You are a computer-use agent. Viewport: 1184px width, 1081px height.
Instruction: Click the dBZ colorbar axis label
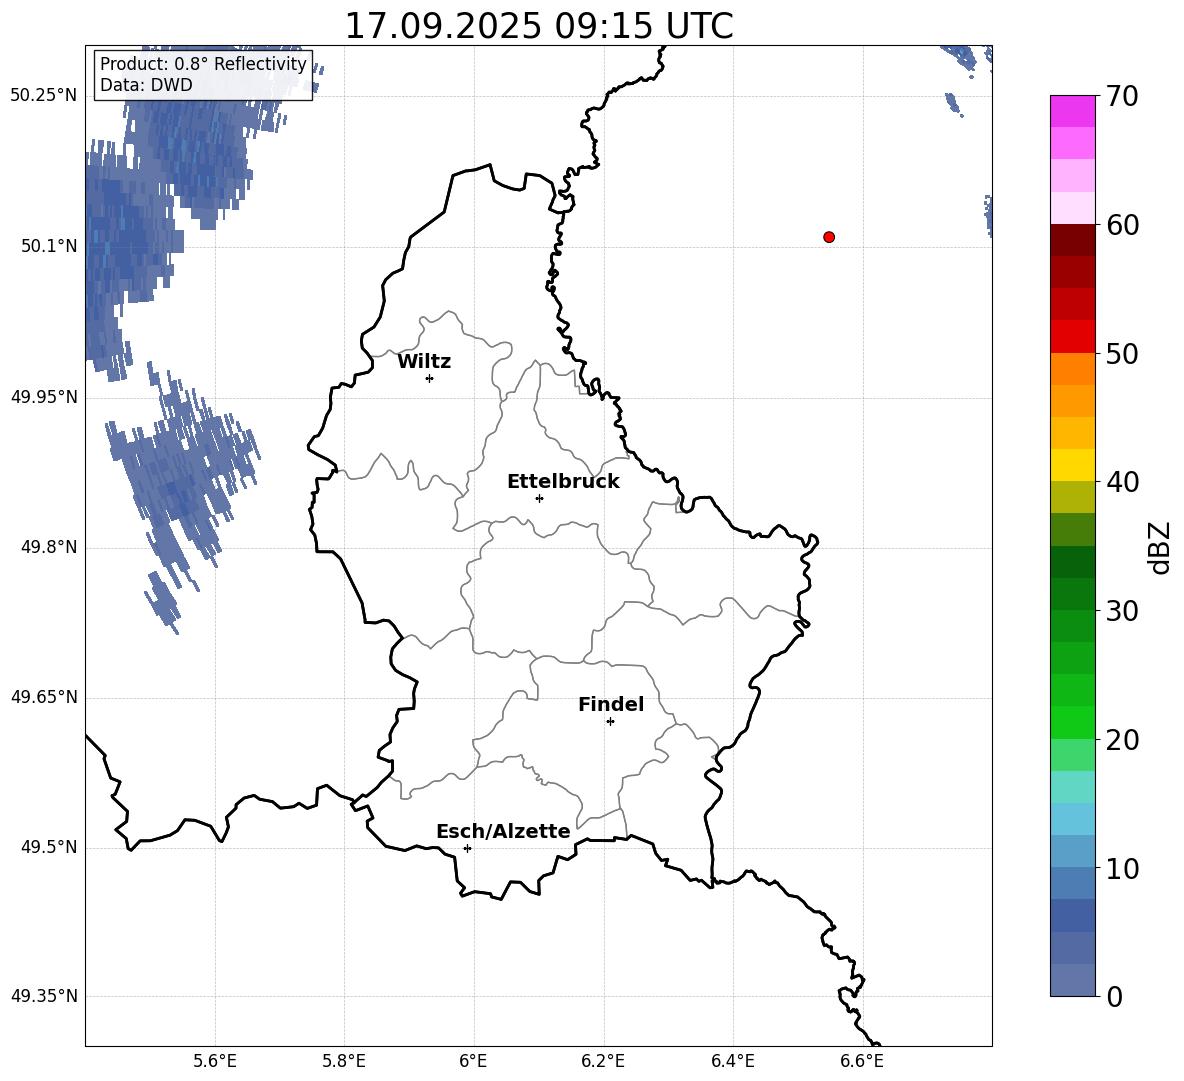[x=1159, y=547]
